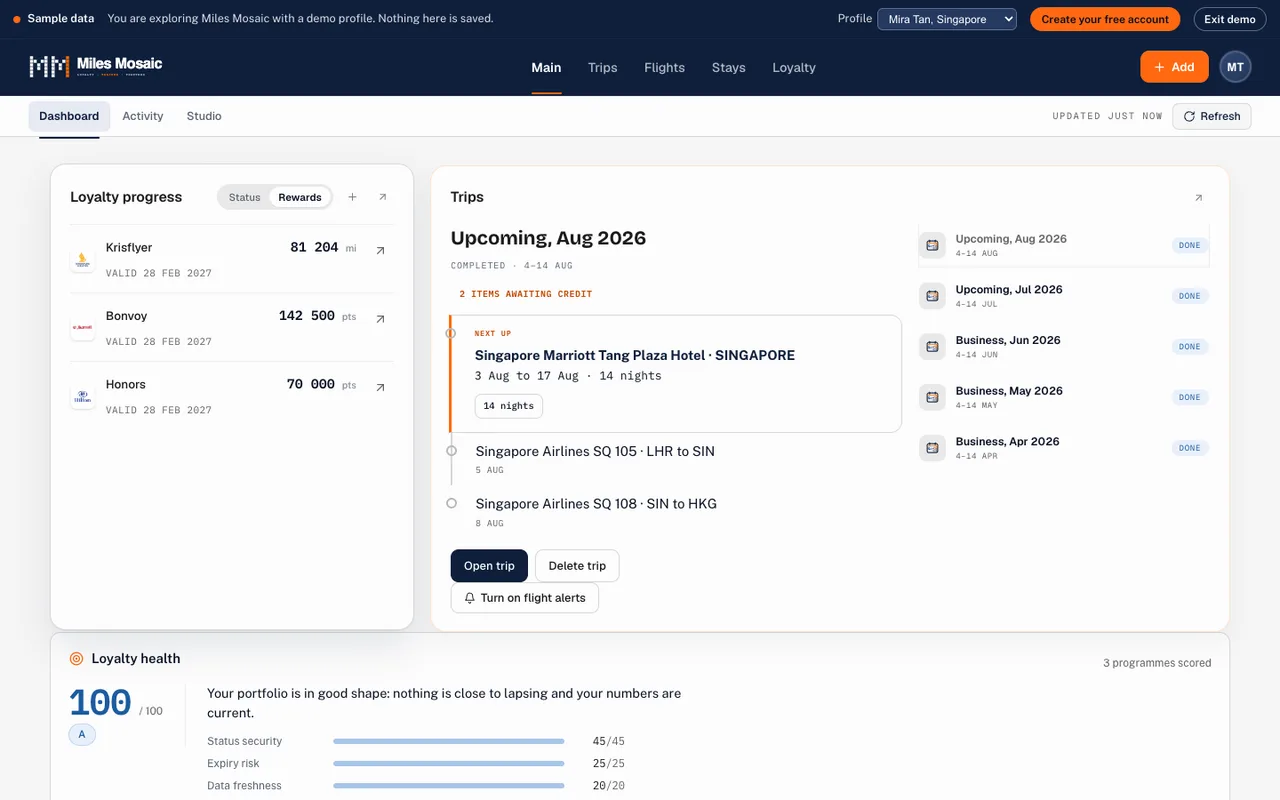Click the Status security progress bar

coord(449,741)
